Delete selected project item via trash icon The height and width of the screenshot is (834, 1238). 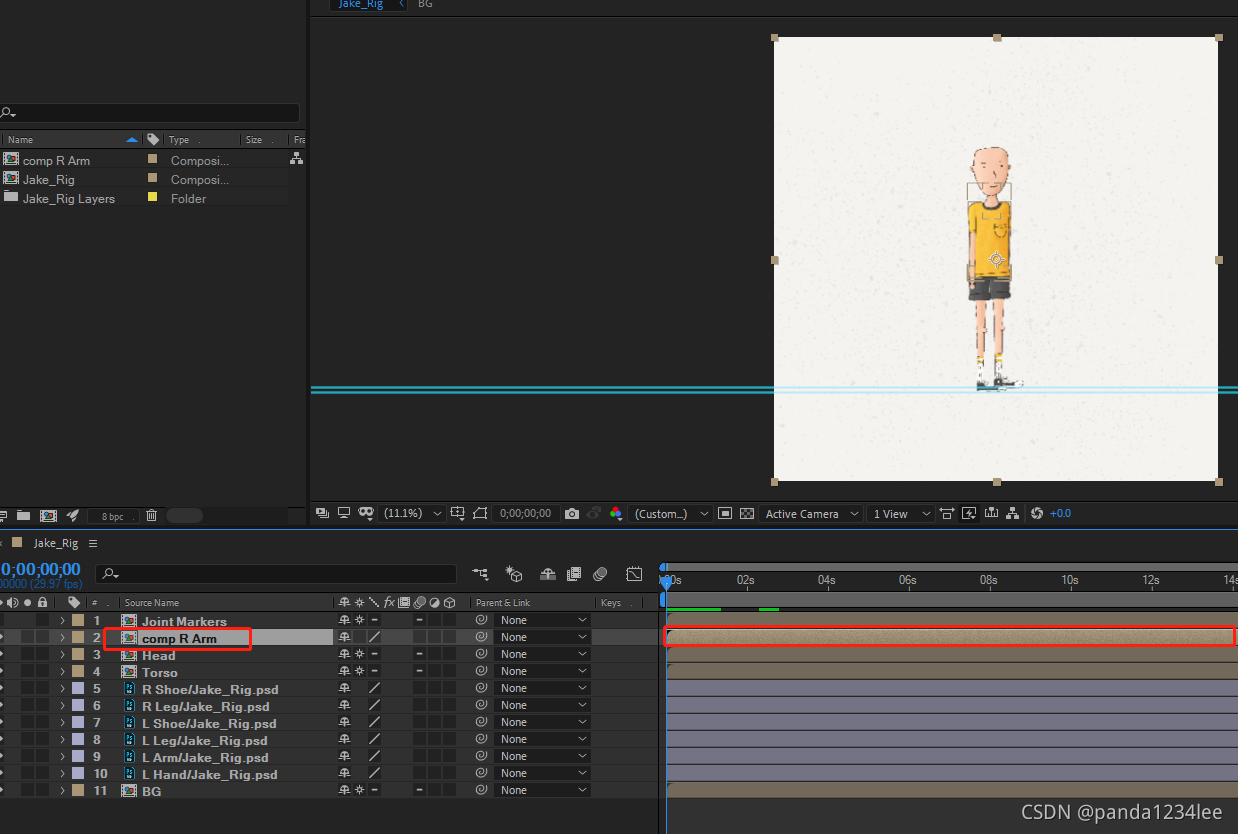tap(152, 516)
